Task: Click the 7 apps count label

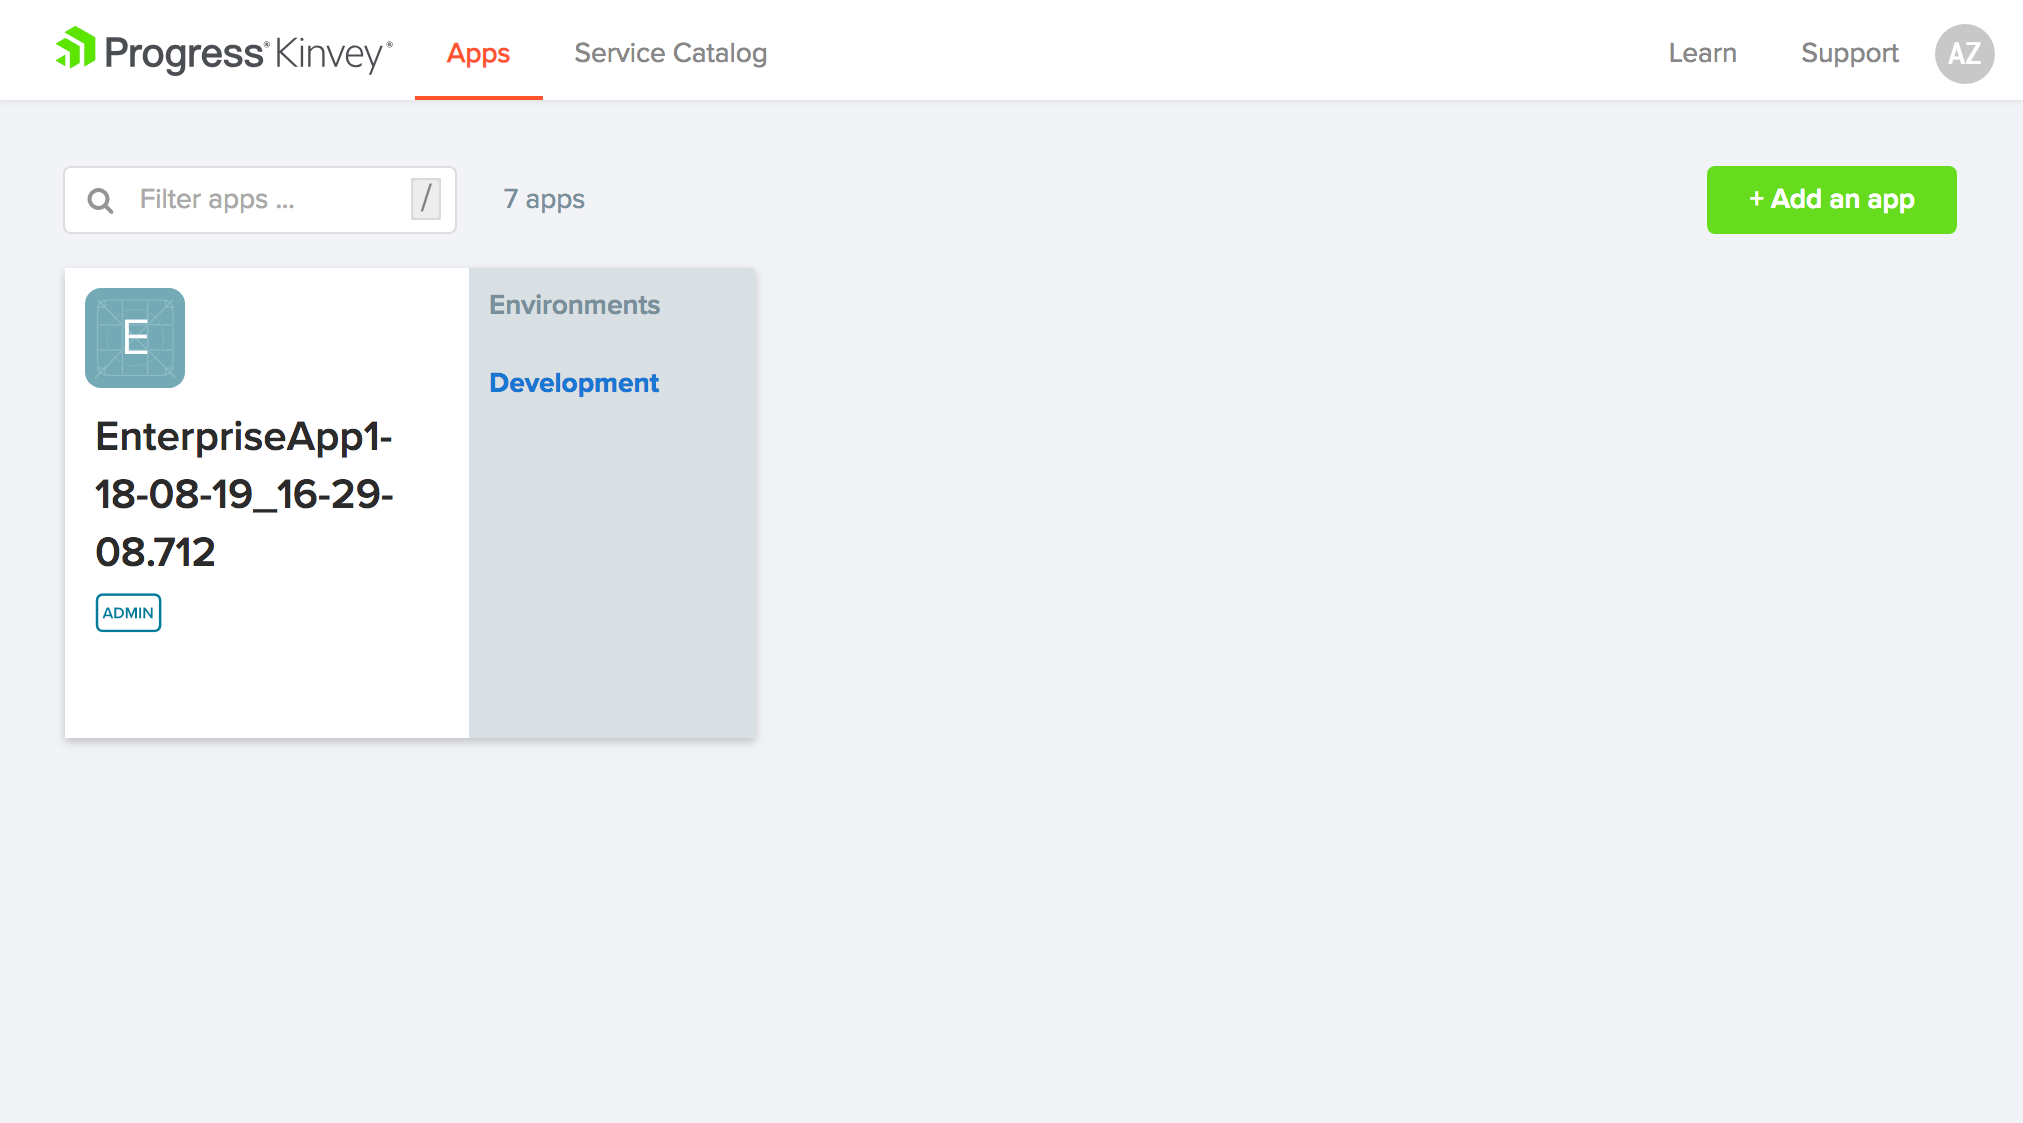Action: pos(544,199)
